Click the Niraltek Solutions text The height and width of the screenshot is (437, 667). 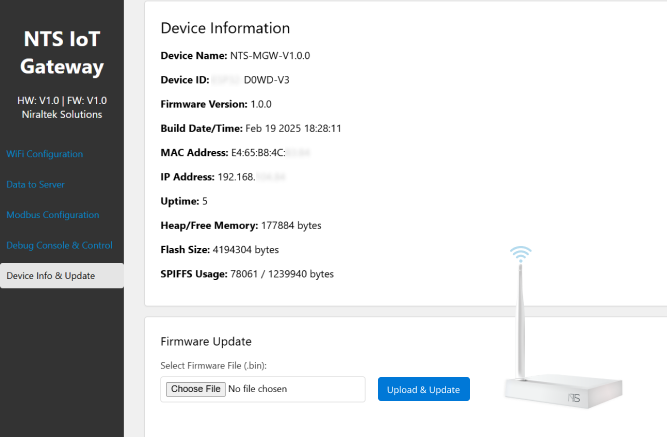click(x=62, y=115)
